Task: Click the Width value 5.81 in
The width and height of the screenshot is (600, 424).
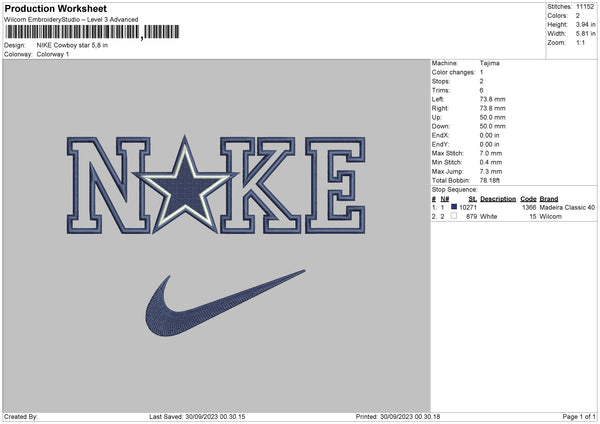Action: pos(585,34)
